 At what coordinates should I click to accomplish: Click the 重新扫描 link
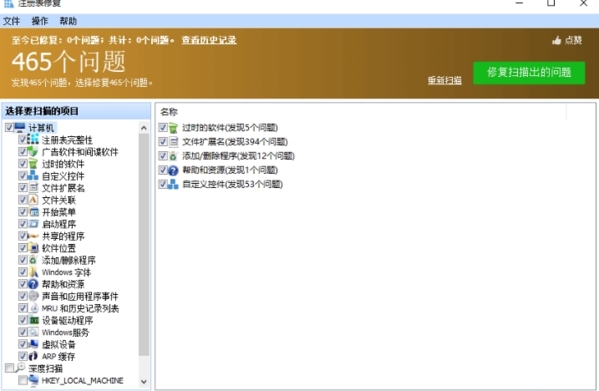pos(444,80)
